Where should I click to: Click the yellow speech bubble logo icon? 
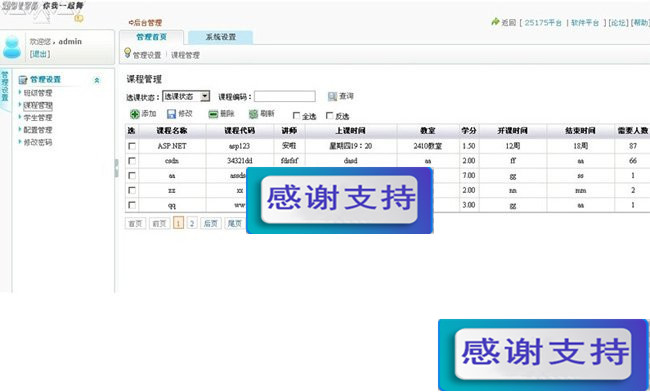[79, 18]
